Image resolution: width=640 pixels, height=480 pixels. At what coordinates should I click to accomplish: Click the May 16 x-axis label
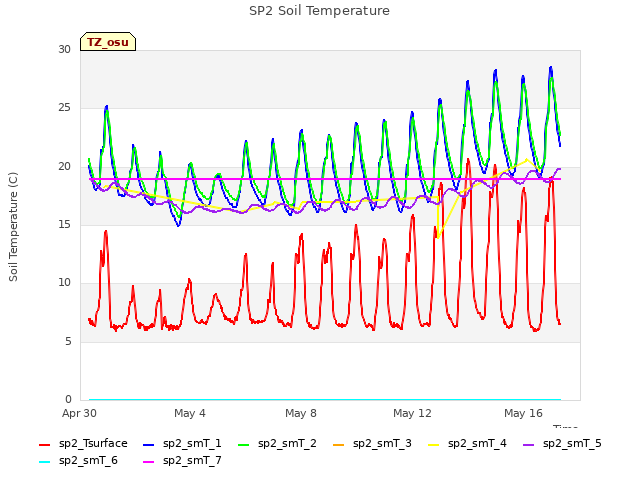[523, 413]
